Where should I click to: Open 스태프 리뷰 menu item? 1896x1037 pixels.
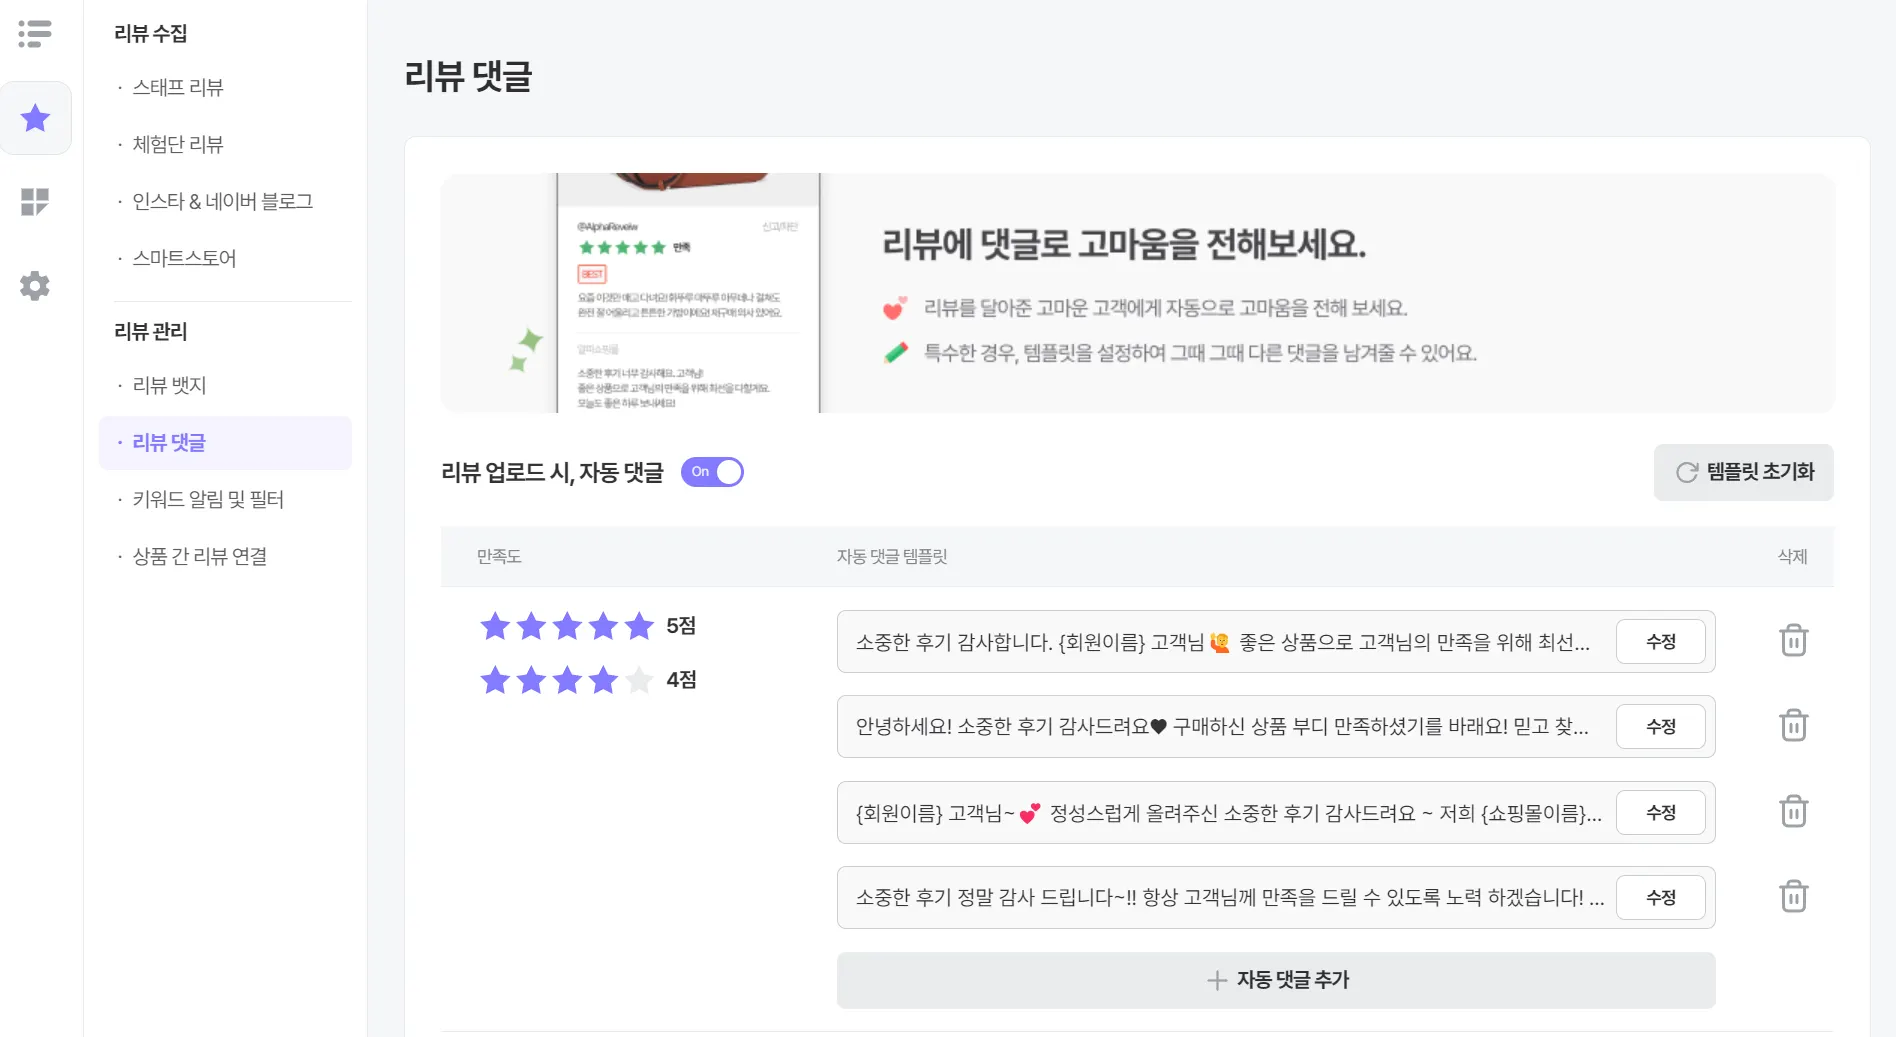pos(178,87)
